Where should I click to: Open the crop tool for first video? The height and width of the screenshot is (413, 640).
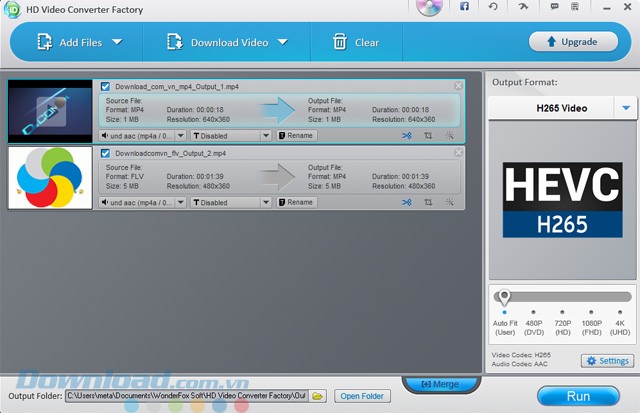tap(428, 135)
